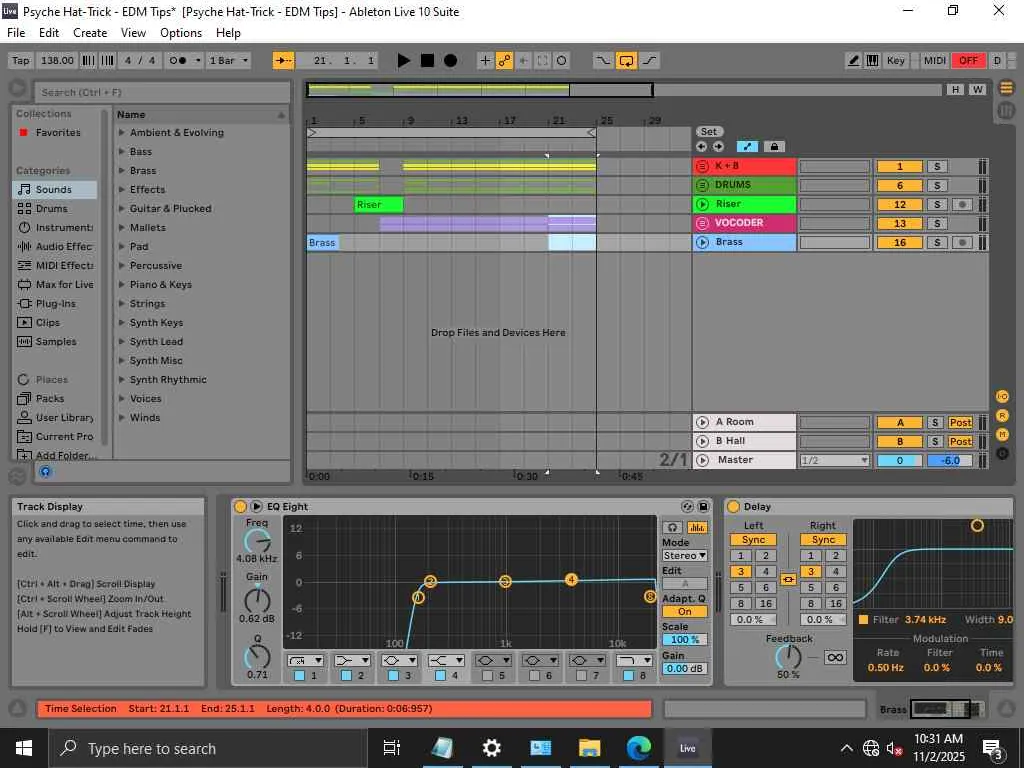Toggle Punch-Out switch
This screenshot has height=768, width=1024.
click(x=649, y=61)
